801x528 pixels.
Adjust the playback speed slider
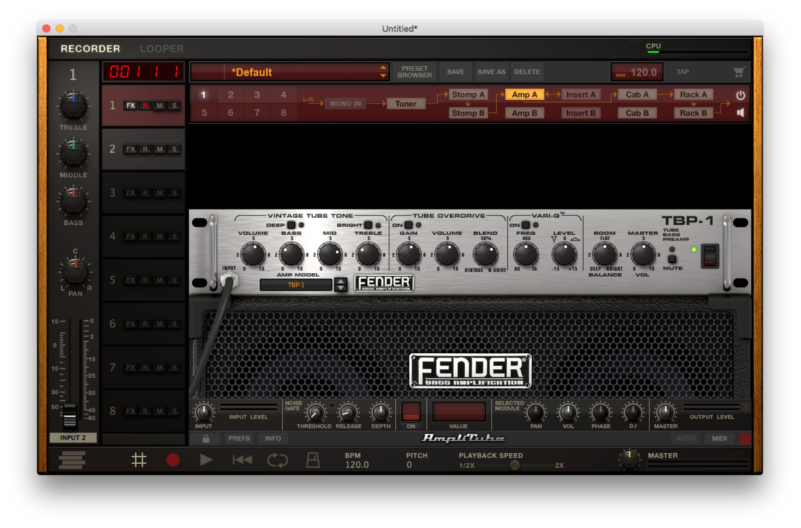515,465
